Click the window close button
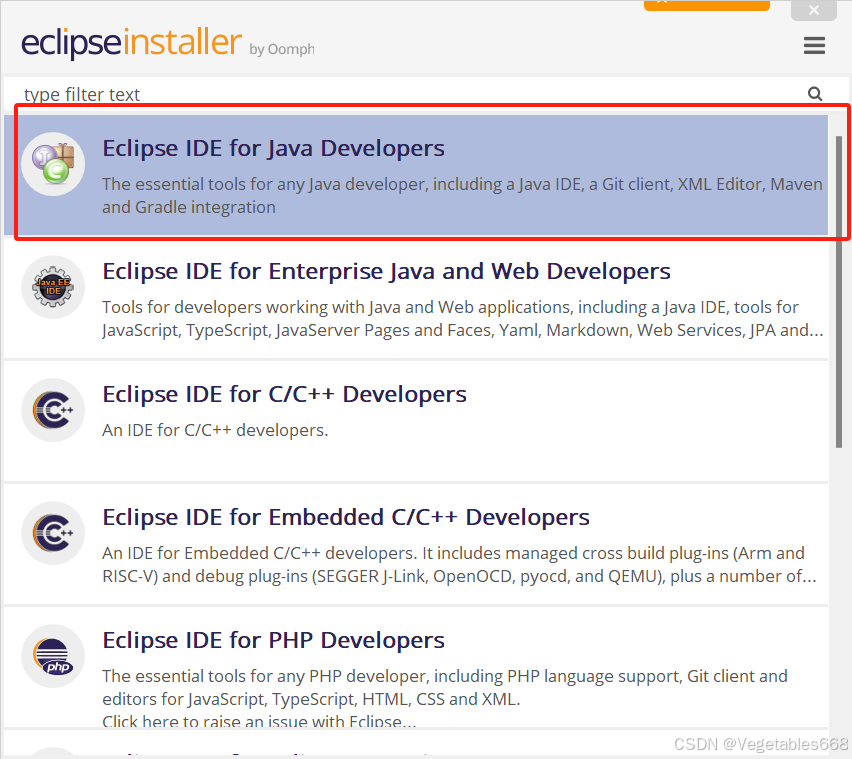Screen dimensions: 852x759 click(813, 10)
